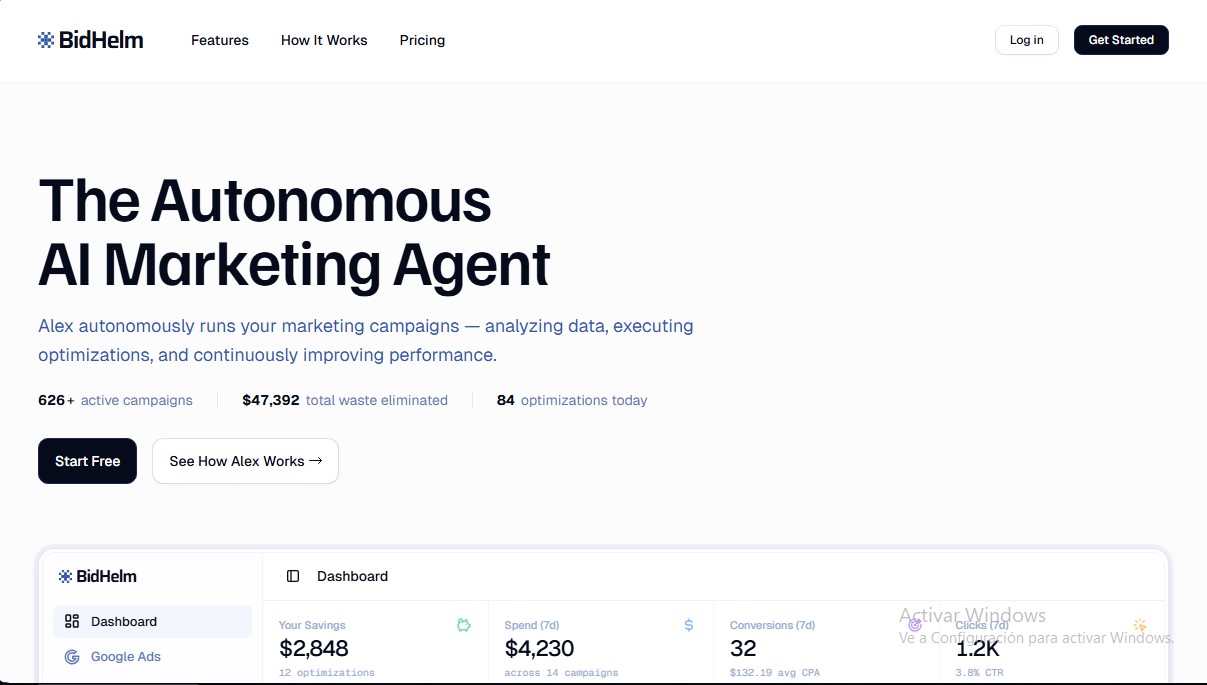1207x685 pixels.
Task: Click the Dashboard grid icon in sidebar
Action: tap(72, 621)
